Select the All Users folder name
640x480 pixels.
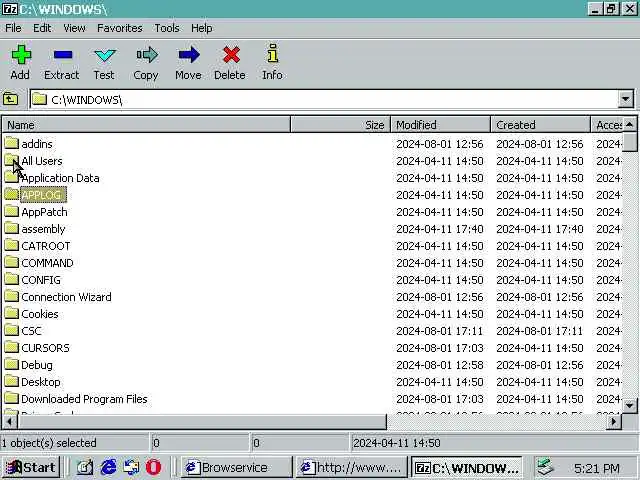click(42, 161)
